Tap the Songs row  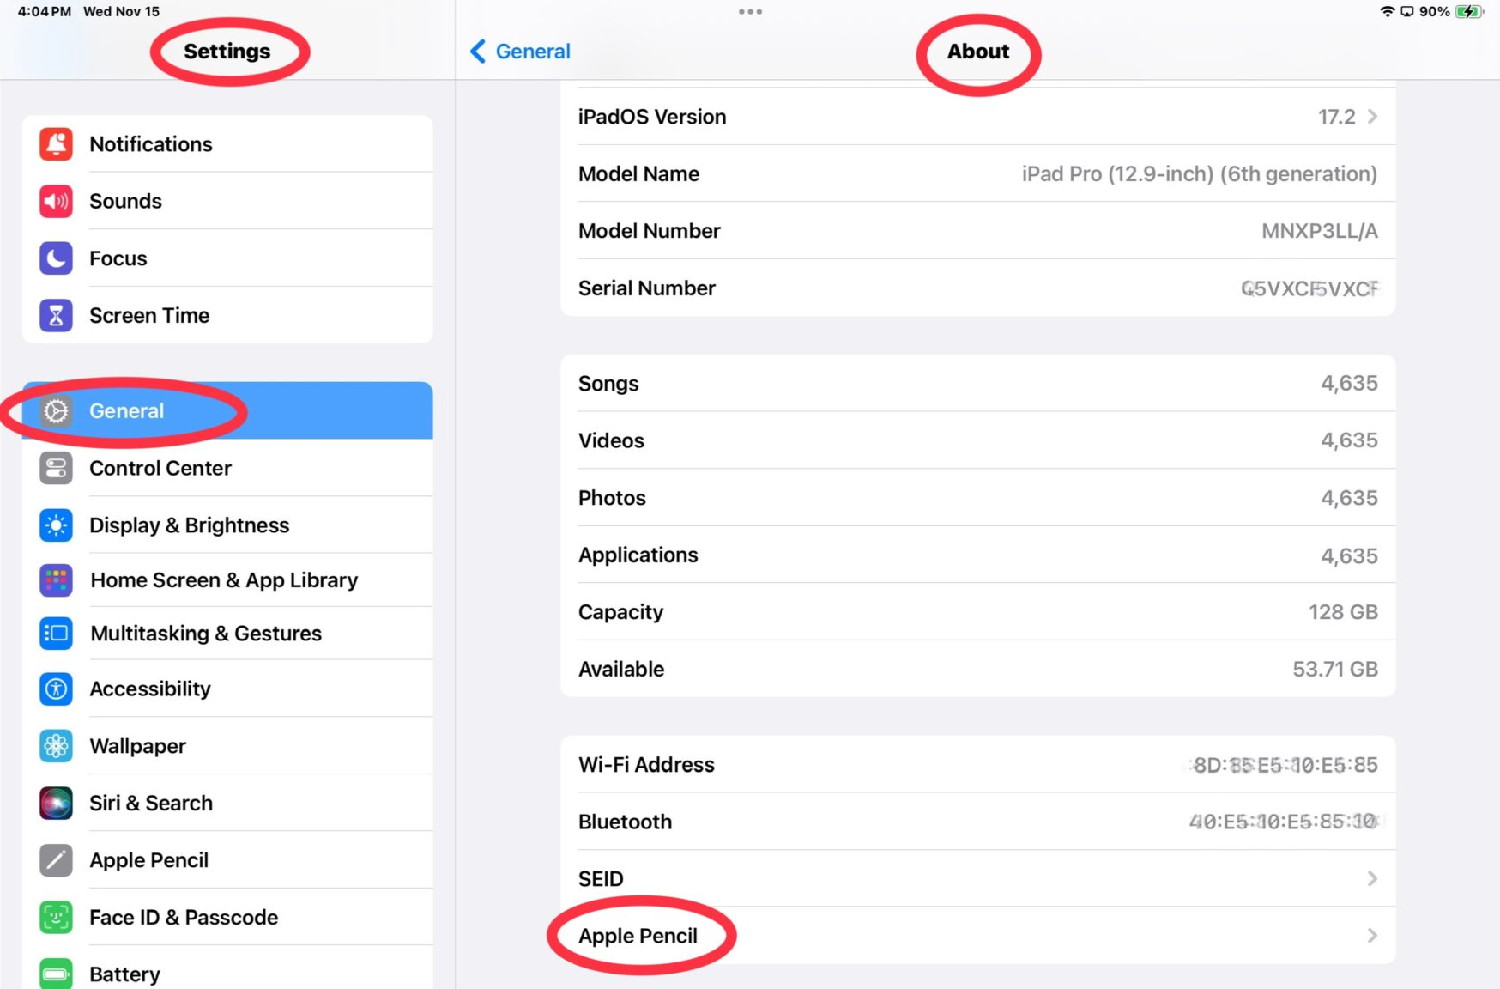pyautogui.click(x=978, y=383)
